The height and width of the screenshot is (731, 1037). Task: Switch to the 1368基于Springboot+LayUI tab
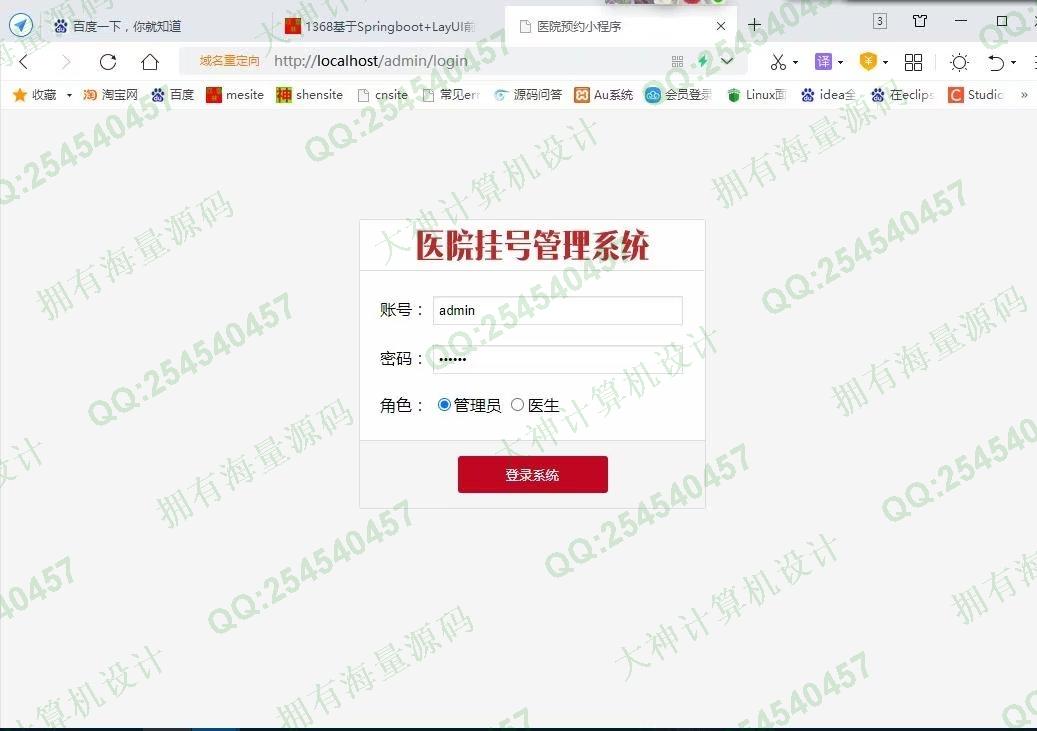(380, 26)
